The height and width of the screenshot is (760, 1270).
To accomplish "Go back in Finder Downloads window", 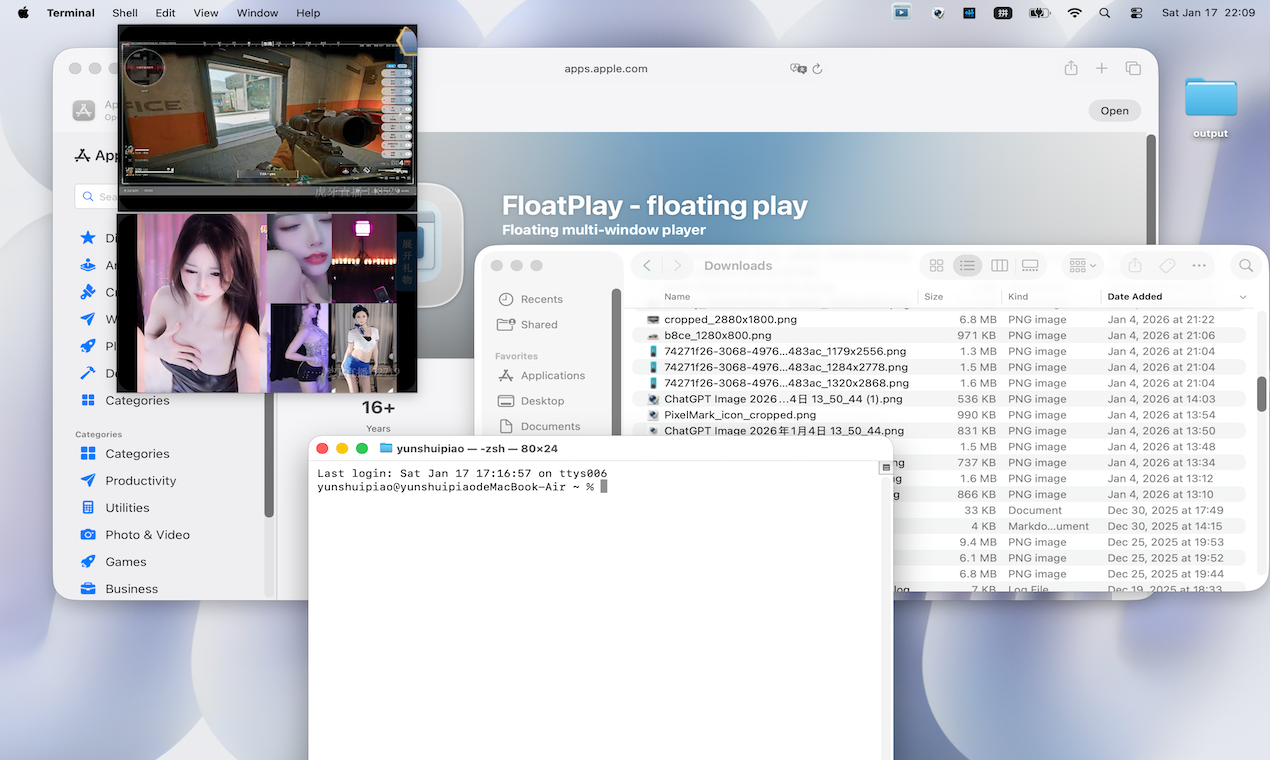I will [x=647, y=265].
